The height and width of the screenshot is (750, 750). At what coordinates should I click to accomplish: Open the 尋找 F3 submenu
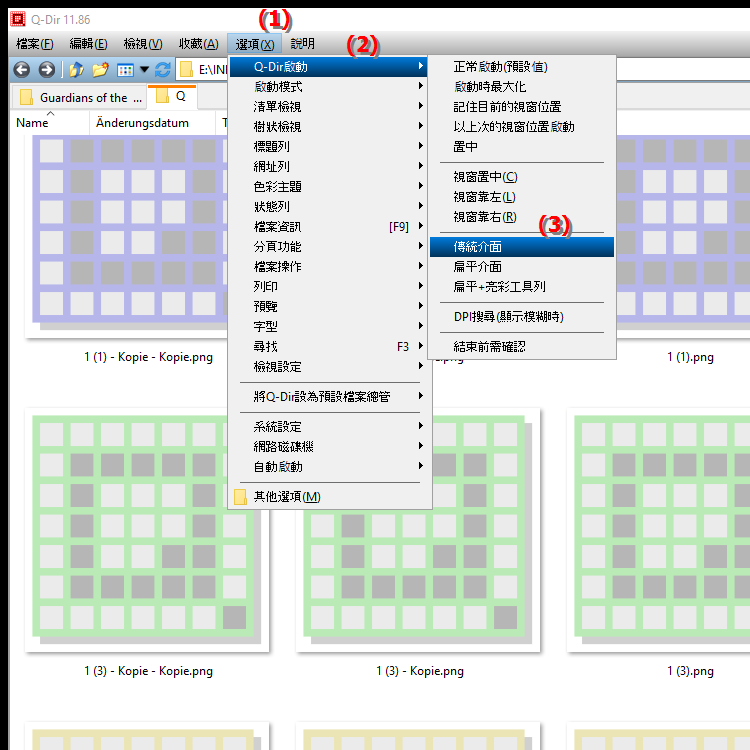coord(329,346)
